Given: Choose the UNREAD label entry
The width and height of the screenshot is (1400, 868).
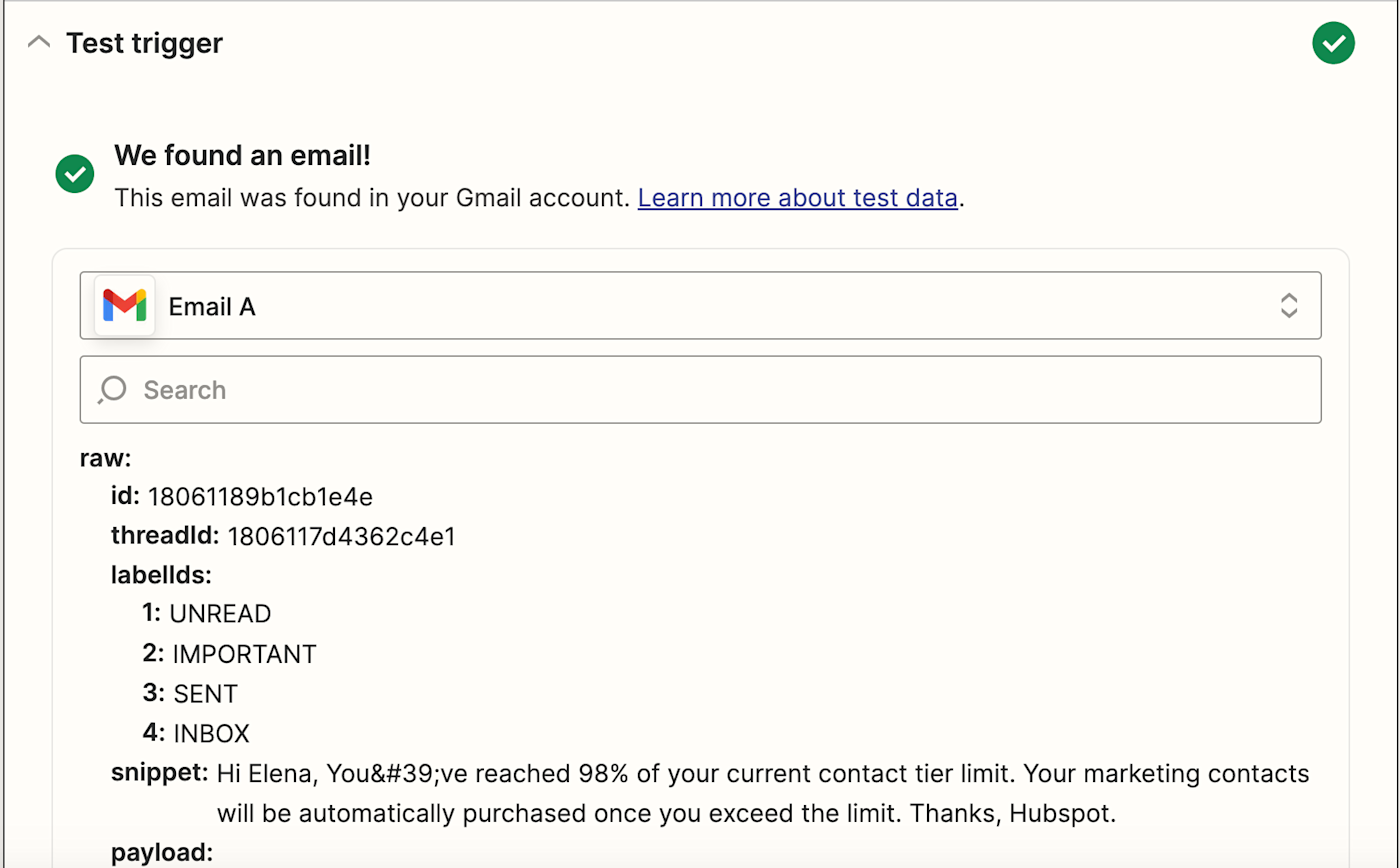Looking at the screenshot, I should (220, 614).
